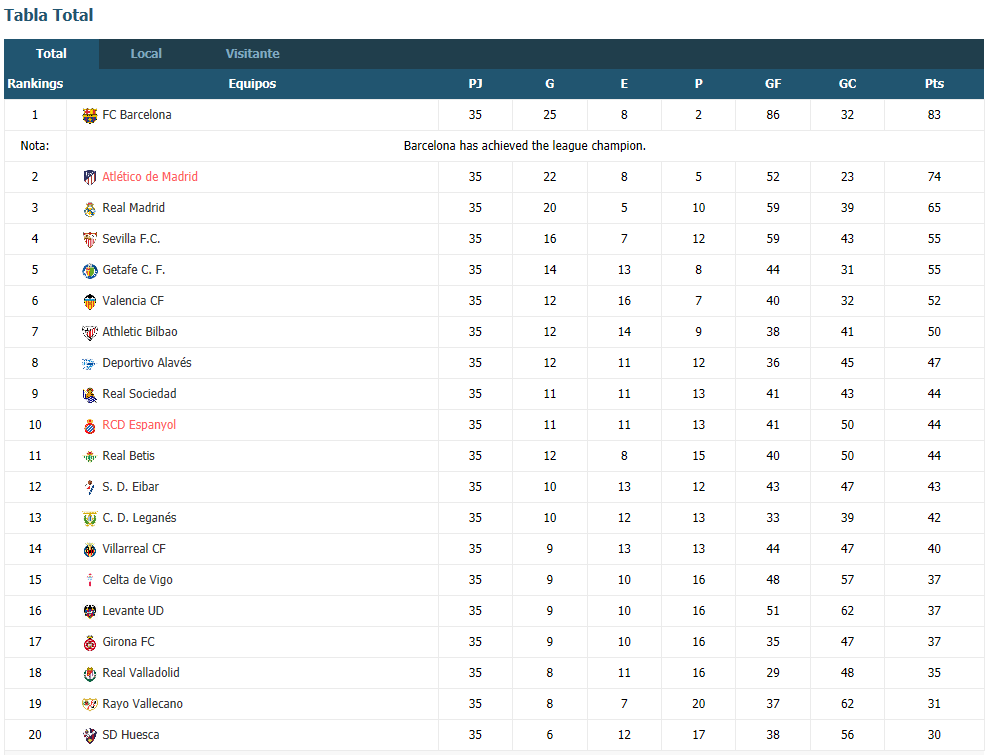Open the RCD Espanyol team link
Image resolution: width=992 pixels, height=755 pixels.
(x=139, y=425)
